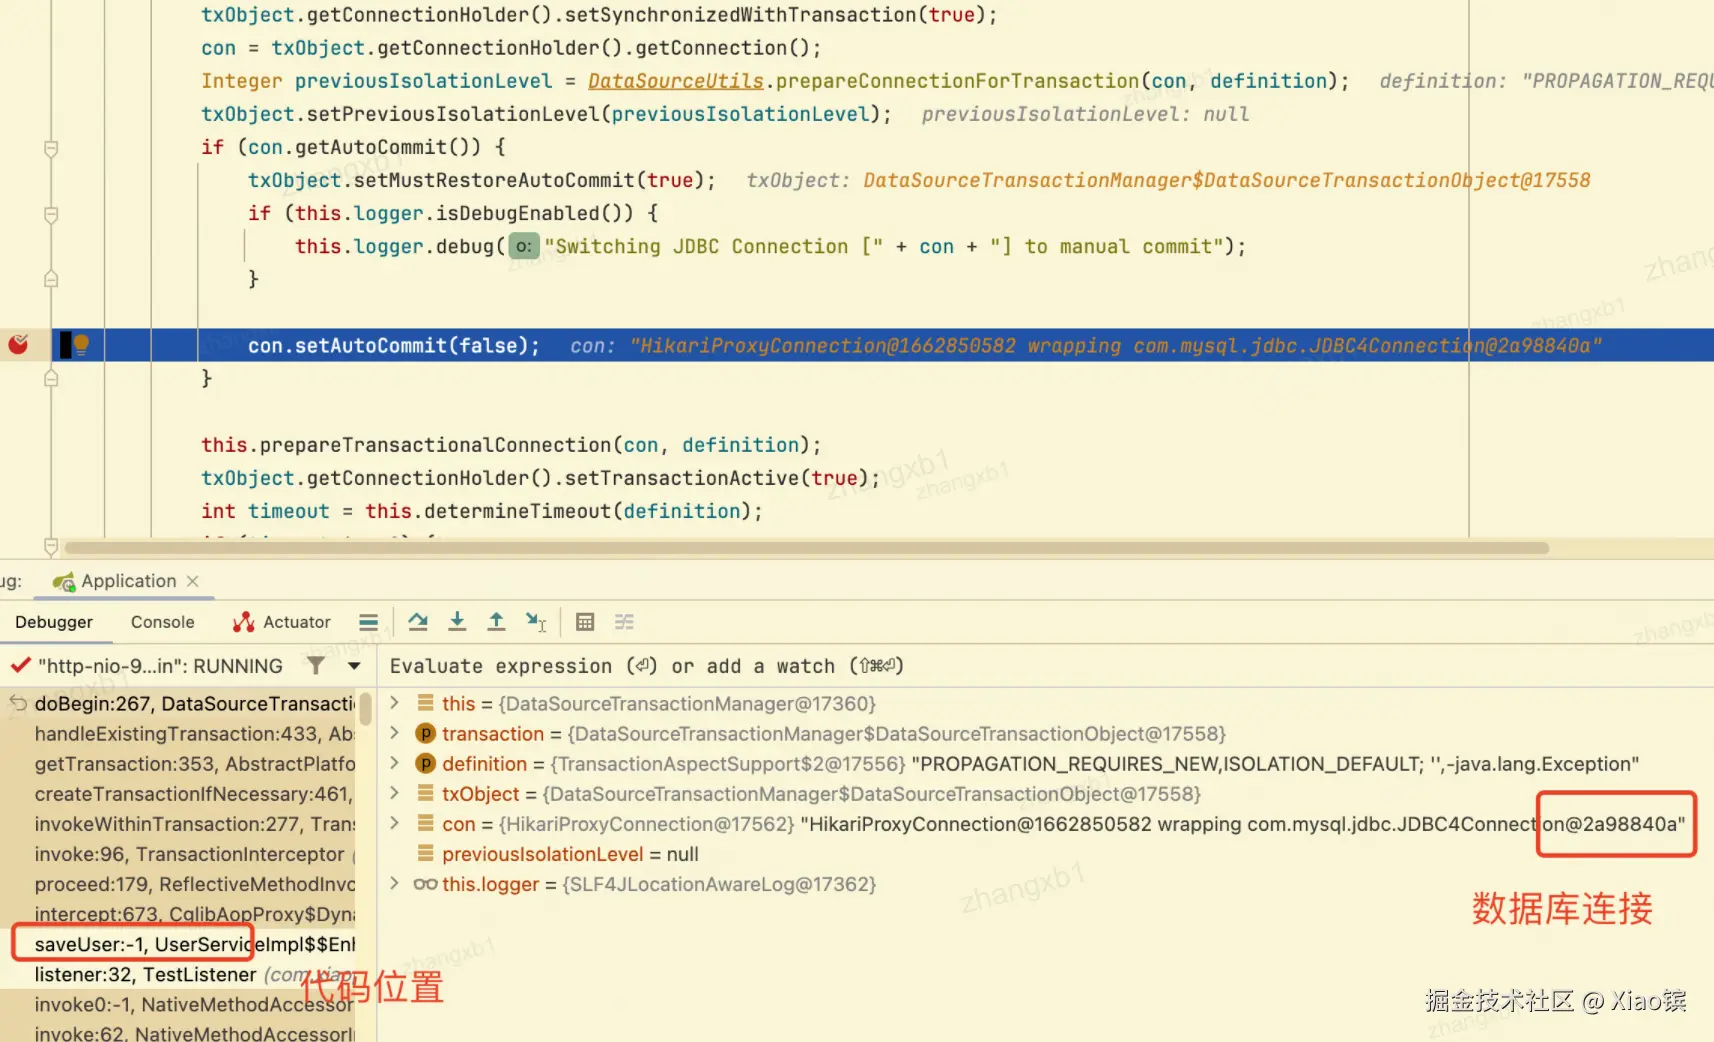Image resolution: width=1714 pixels, height=1042 pixels.
Task: Expand the 'this' variable node
Action: click(395, 703)
